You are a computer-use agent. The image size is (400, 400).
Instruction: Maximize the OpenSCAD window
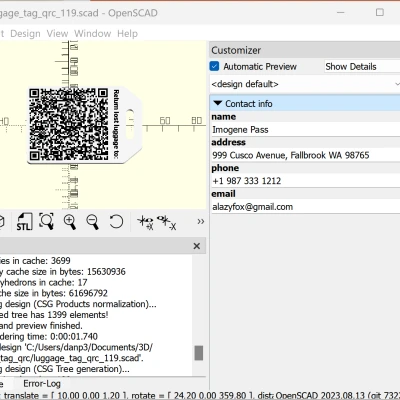[x=380, y=13]
